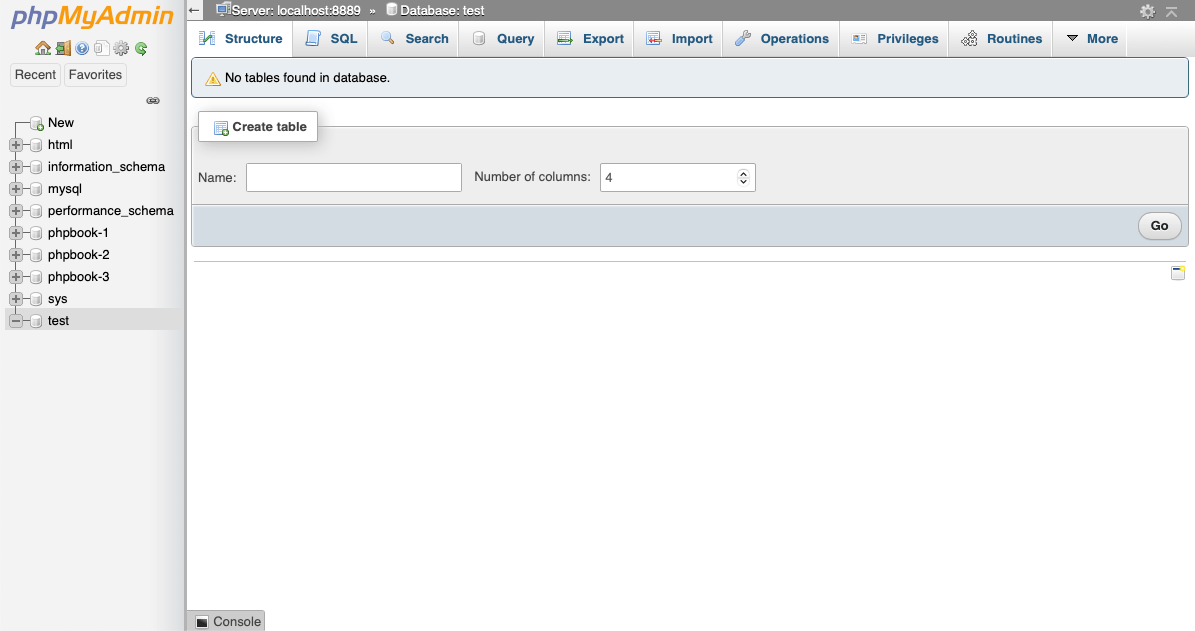1195x631 pixels.
Task: Open page settings gear in top bar
Action: (x=1146, y=10)
